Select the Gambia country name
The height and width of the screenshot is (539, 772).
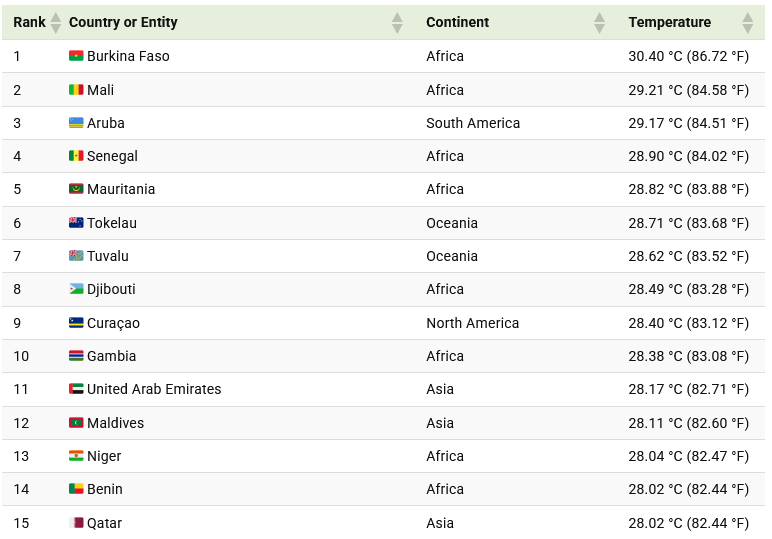(x=111, y=356)
